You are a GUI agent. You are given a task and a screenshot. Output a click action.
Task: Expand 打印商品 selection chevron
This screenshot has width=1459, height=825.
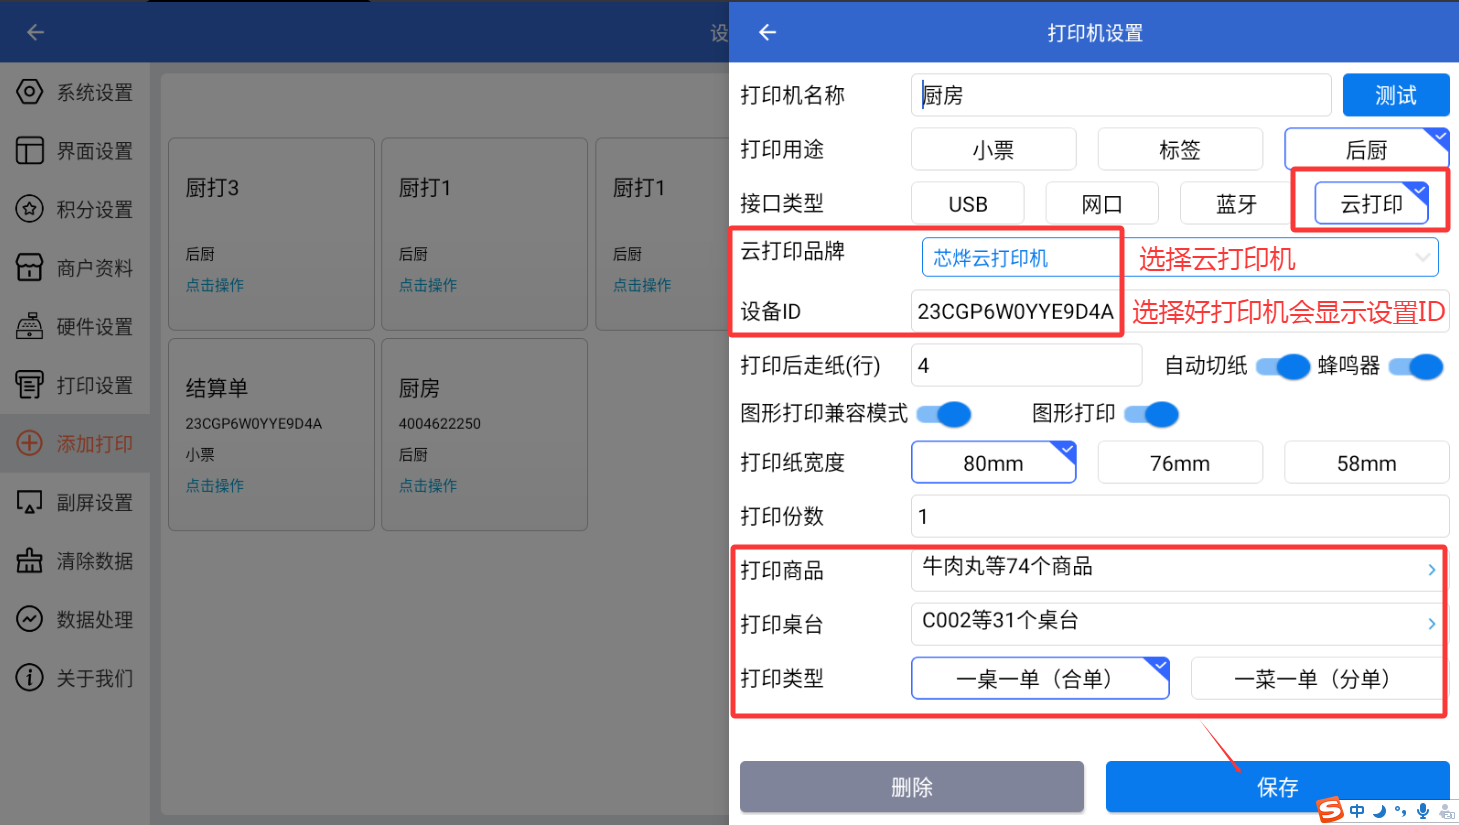point(1432,570)
